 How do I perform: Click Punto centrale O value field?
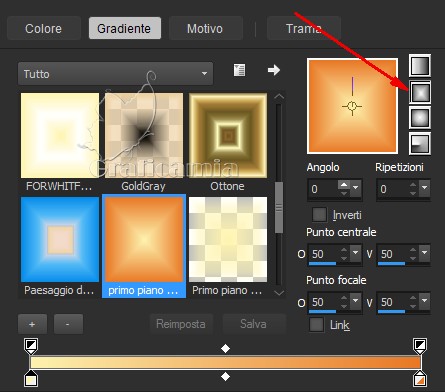pos(323,254)
